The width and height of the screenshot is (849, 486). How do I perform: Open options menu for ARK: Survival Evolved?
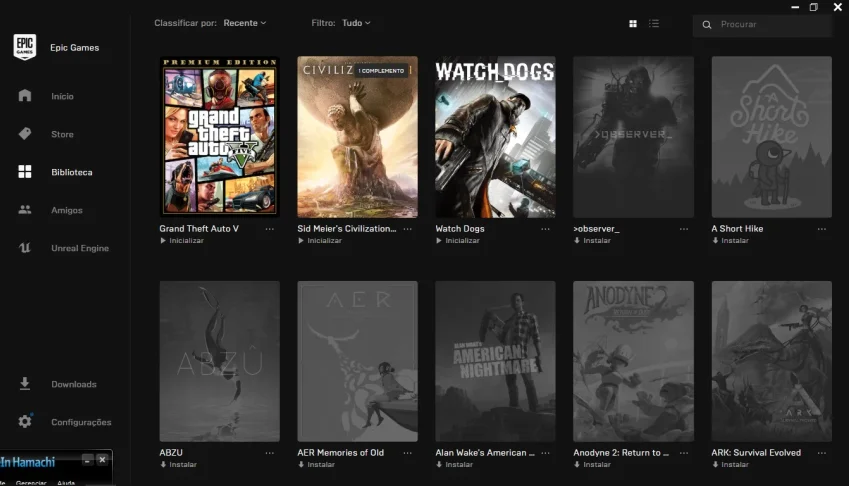click(x=822, y=453)
